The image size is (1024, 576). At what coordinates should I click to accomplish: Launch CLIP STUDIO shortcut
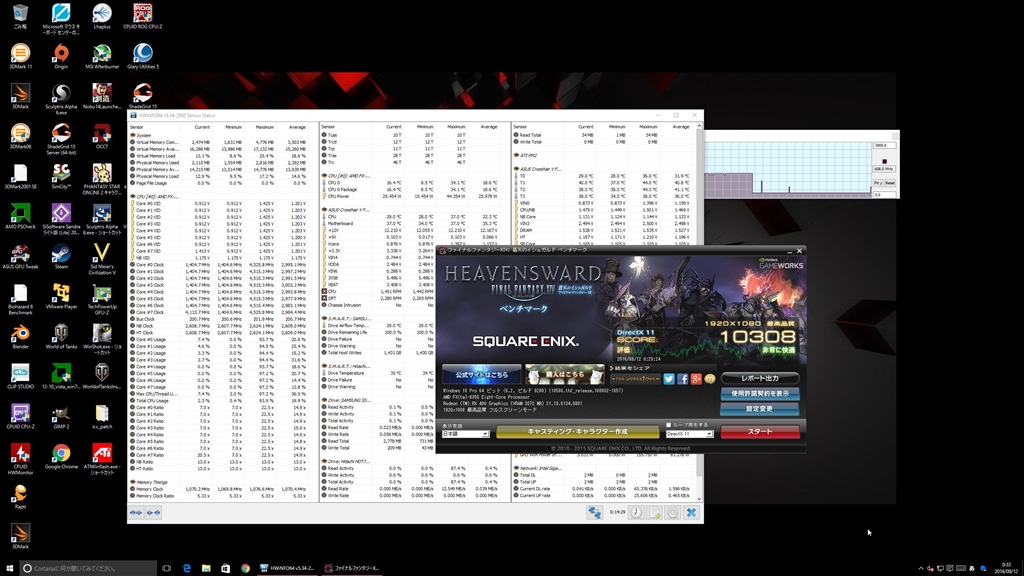click(x=20, y=376)
